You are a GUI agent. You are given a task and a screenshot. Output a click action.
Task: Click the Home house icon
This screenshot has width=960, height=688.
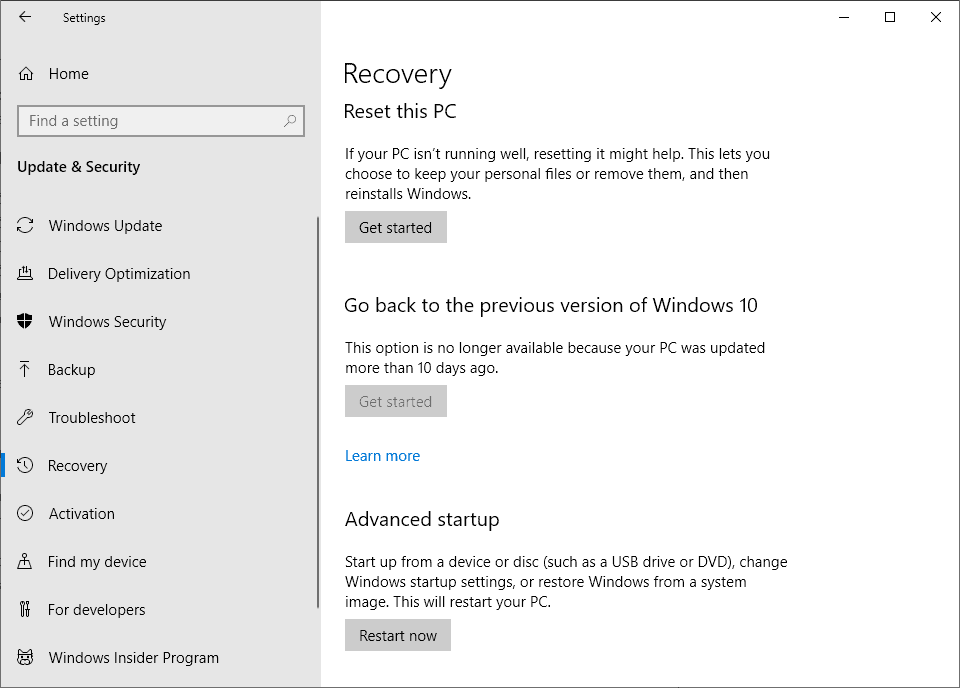point(26,74)
